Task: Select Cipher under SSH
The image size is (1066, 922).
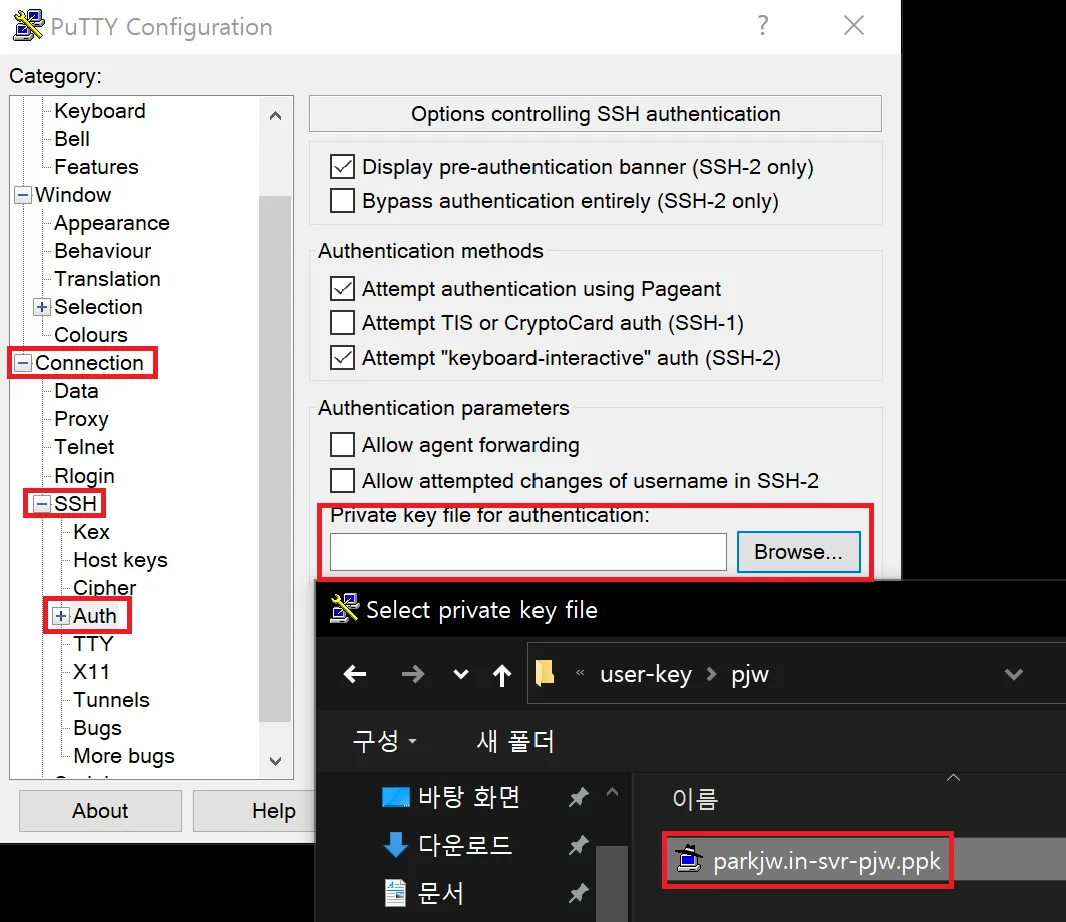Action: tap(105, 587)
